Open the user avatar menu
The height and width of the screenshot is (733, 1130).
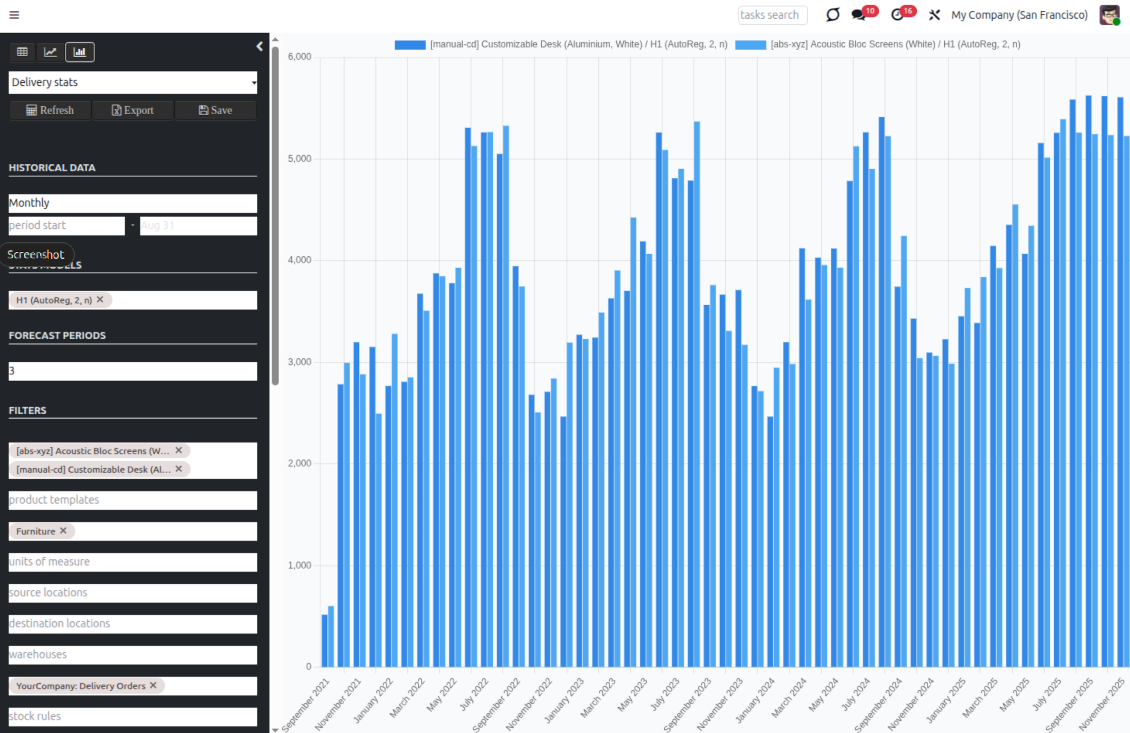pos(1109,15)
